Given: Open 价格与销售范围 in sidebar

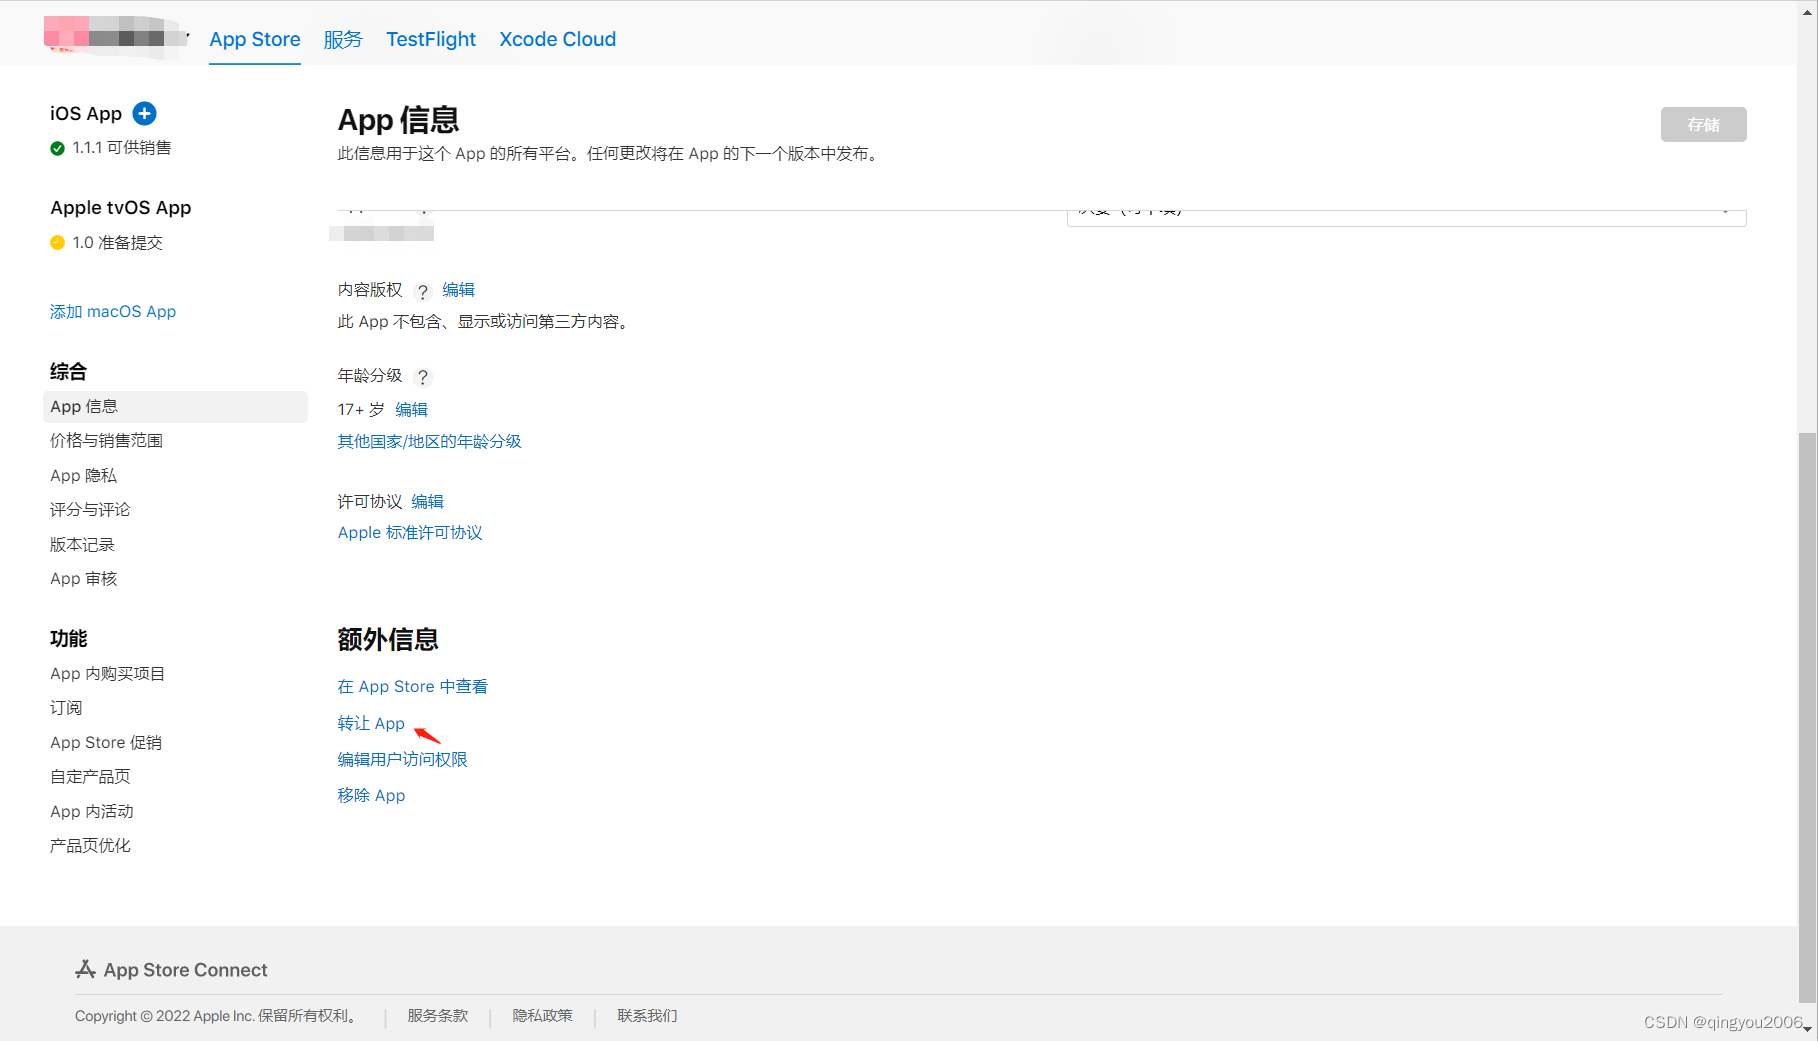Looking at the screenshot, I should pyautogui.click(x=106, y=440).
